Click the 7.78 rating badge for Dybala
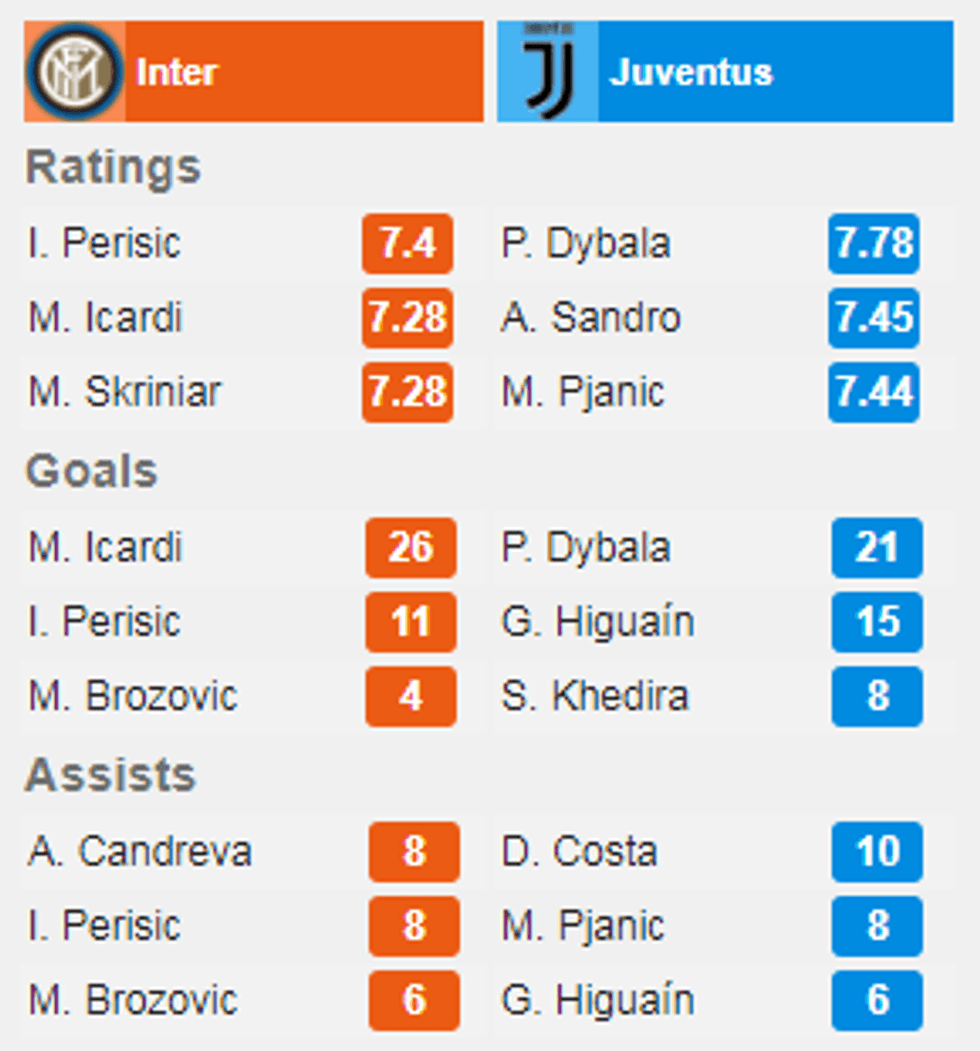Image resolution: width=980 pixels, height=1051 pixels. coord(873,244)
